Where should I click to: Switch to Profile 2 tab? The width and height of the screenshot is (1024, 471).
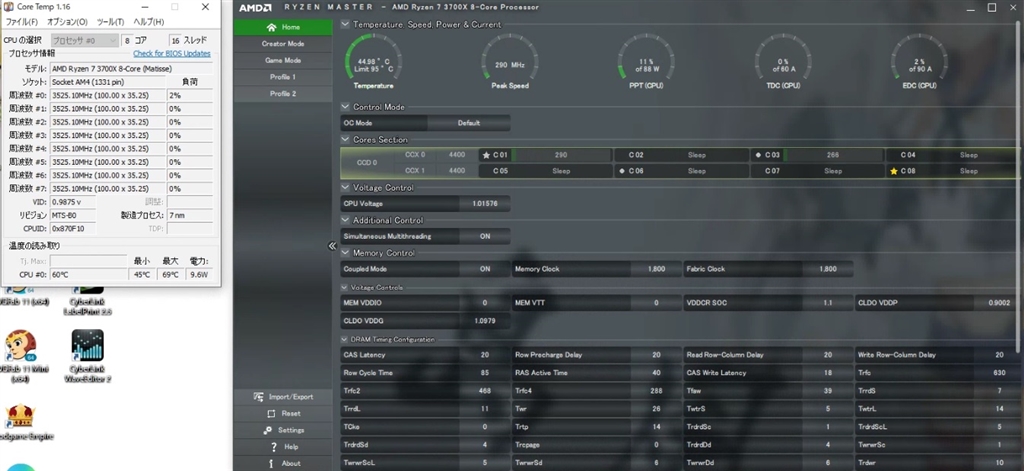(283, 94)
